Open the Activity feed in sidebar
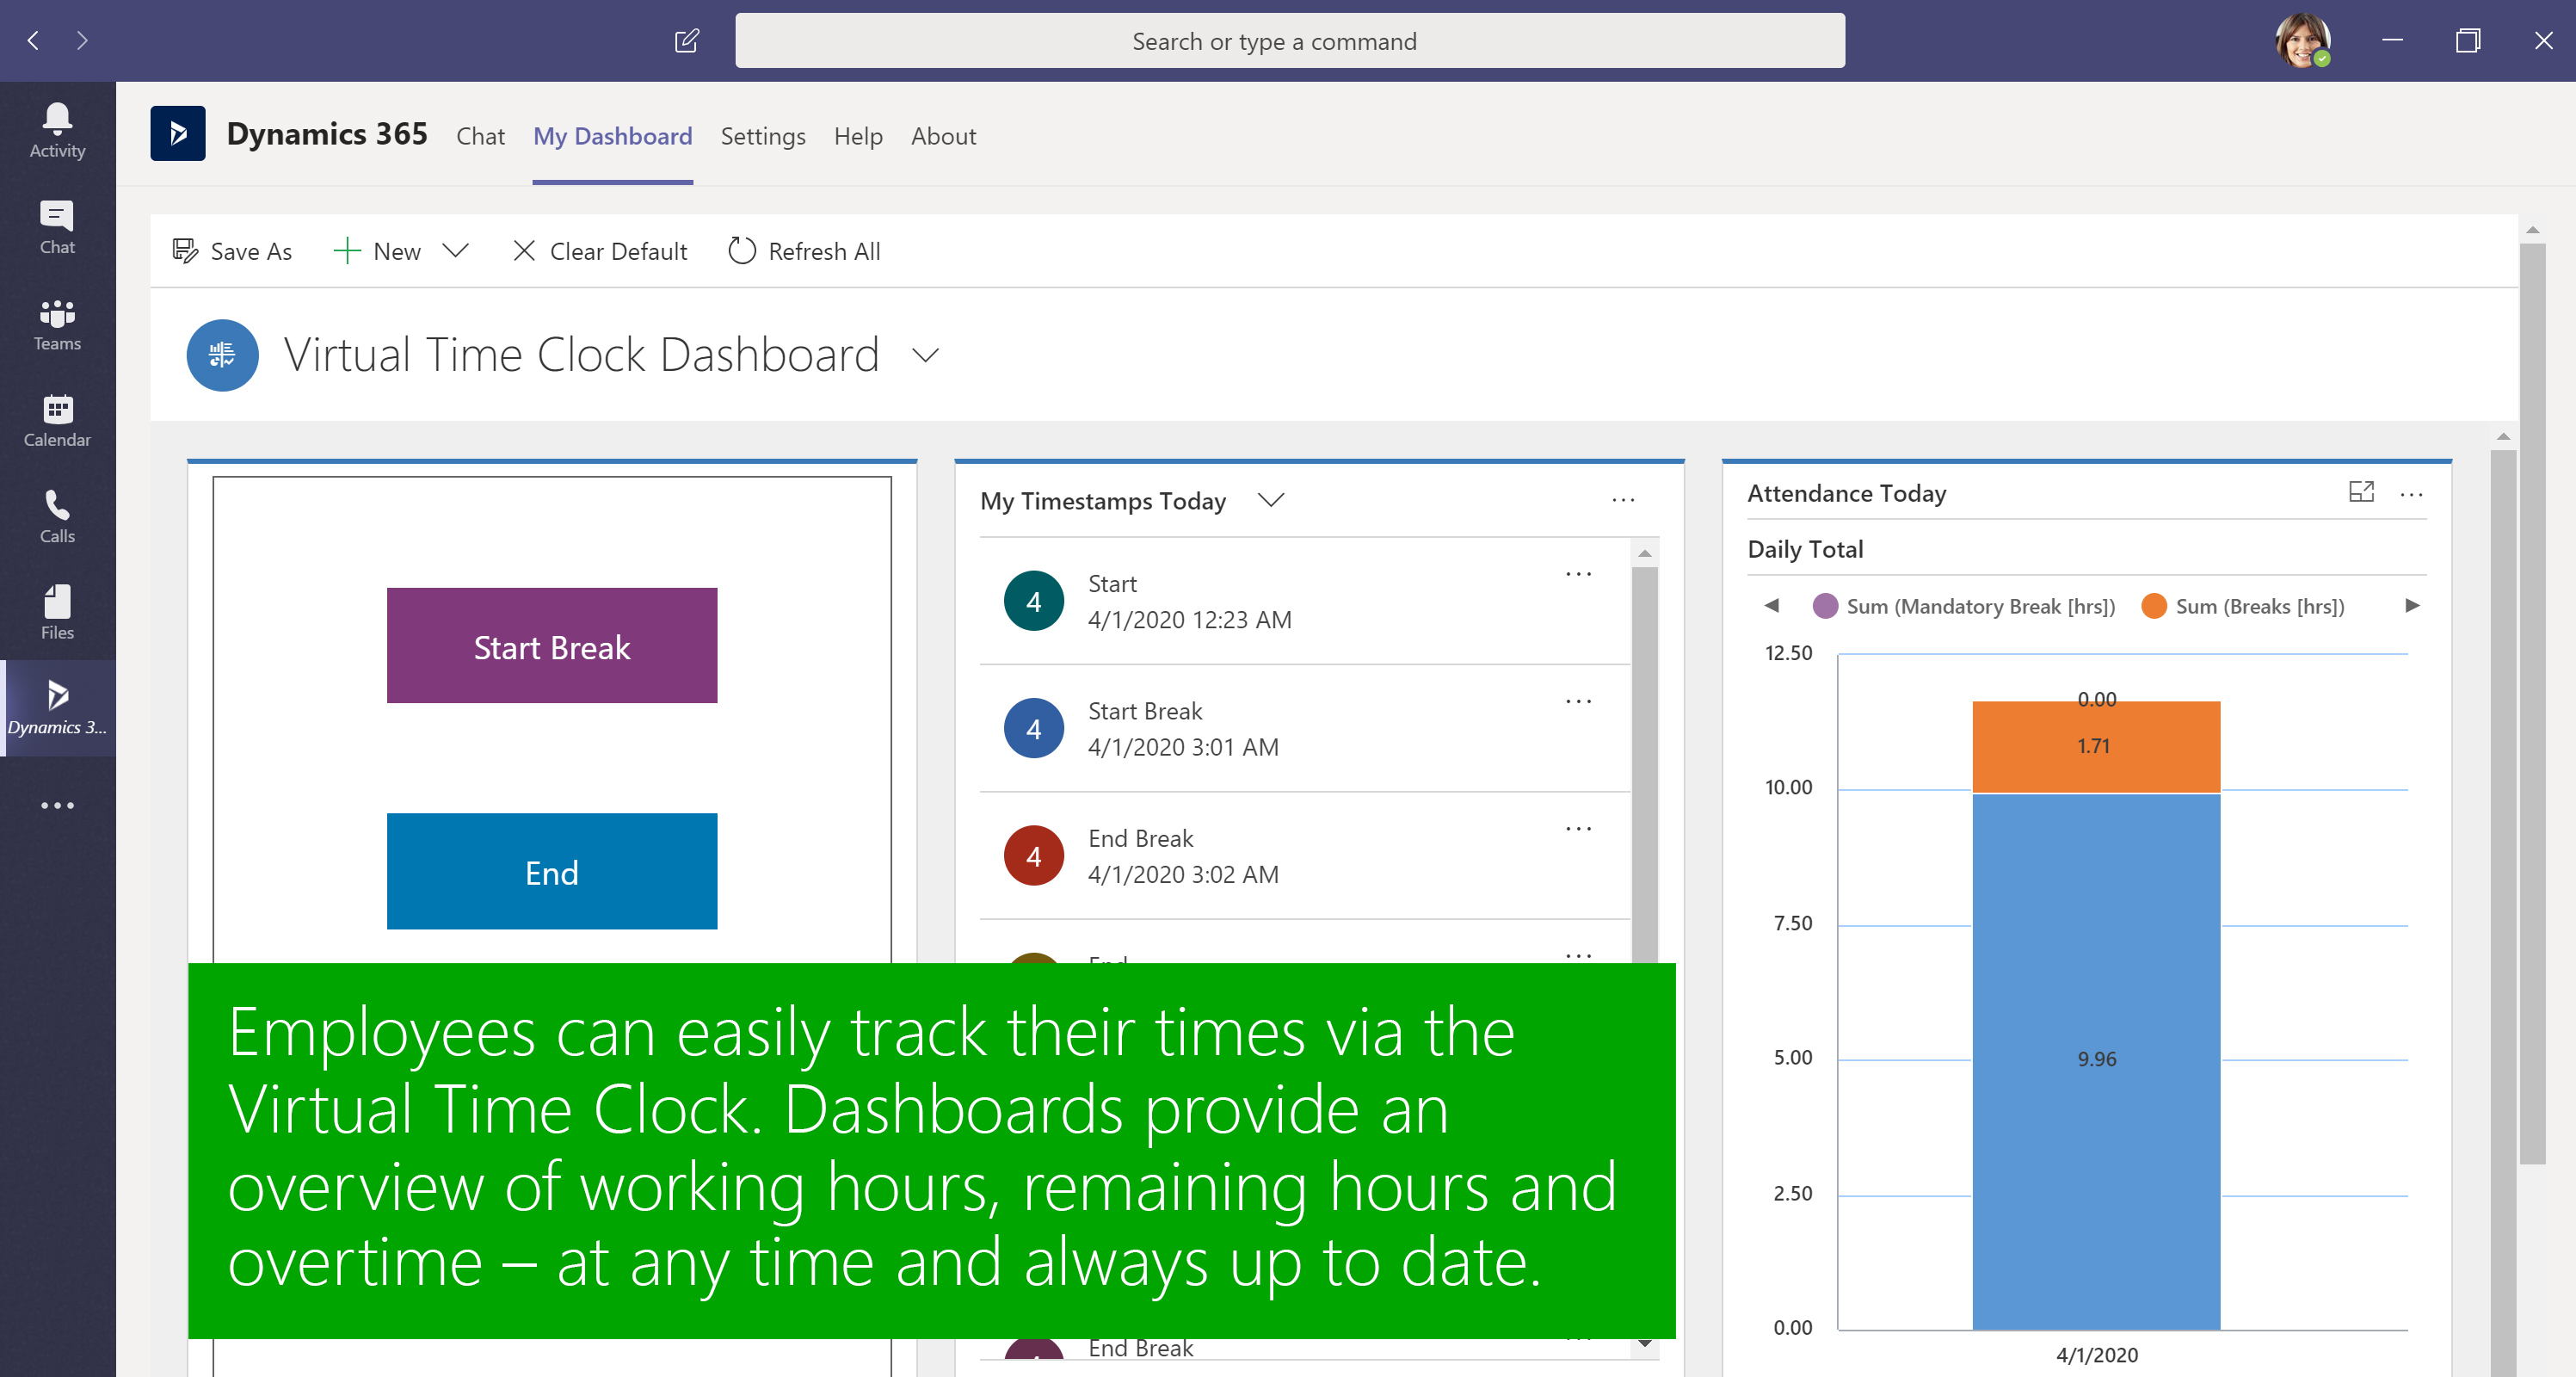 click(x=57, y=131)
